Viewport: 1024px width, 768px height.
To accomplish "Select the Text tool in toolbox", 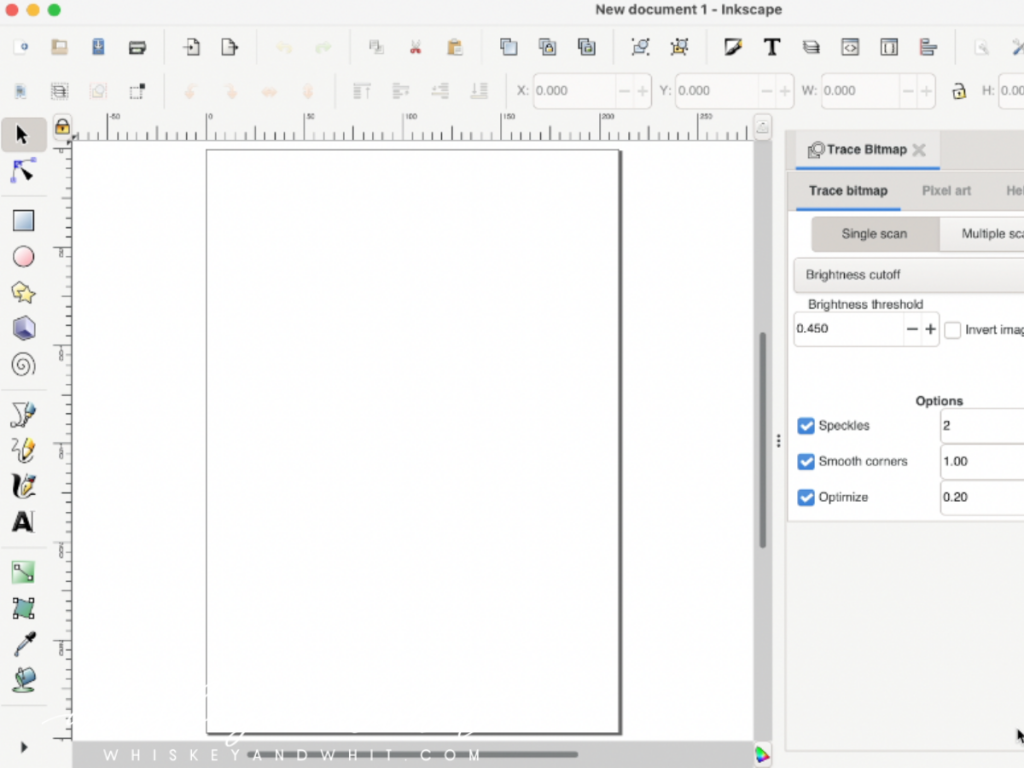I will (24, 522).
